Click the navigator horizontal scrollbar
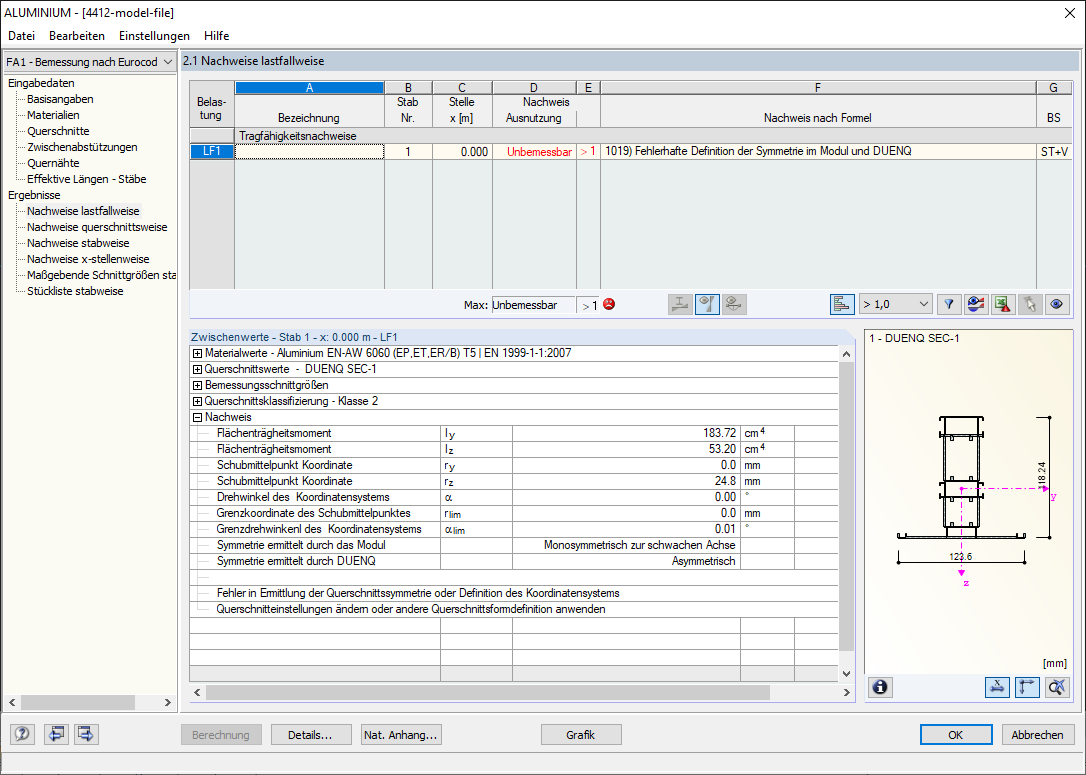 click(x=78, y=702)
